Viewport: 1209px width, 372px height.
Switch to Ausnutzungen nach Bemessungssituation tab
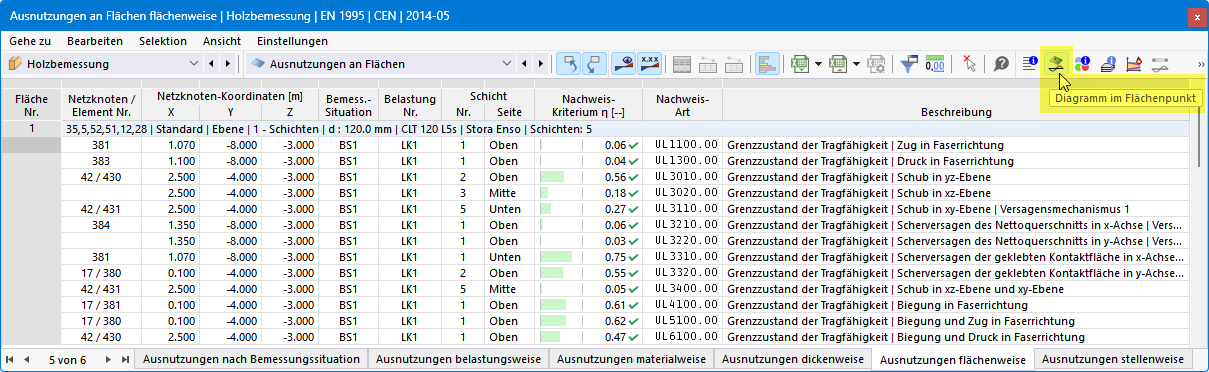pos(251,359)
